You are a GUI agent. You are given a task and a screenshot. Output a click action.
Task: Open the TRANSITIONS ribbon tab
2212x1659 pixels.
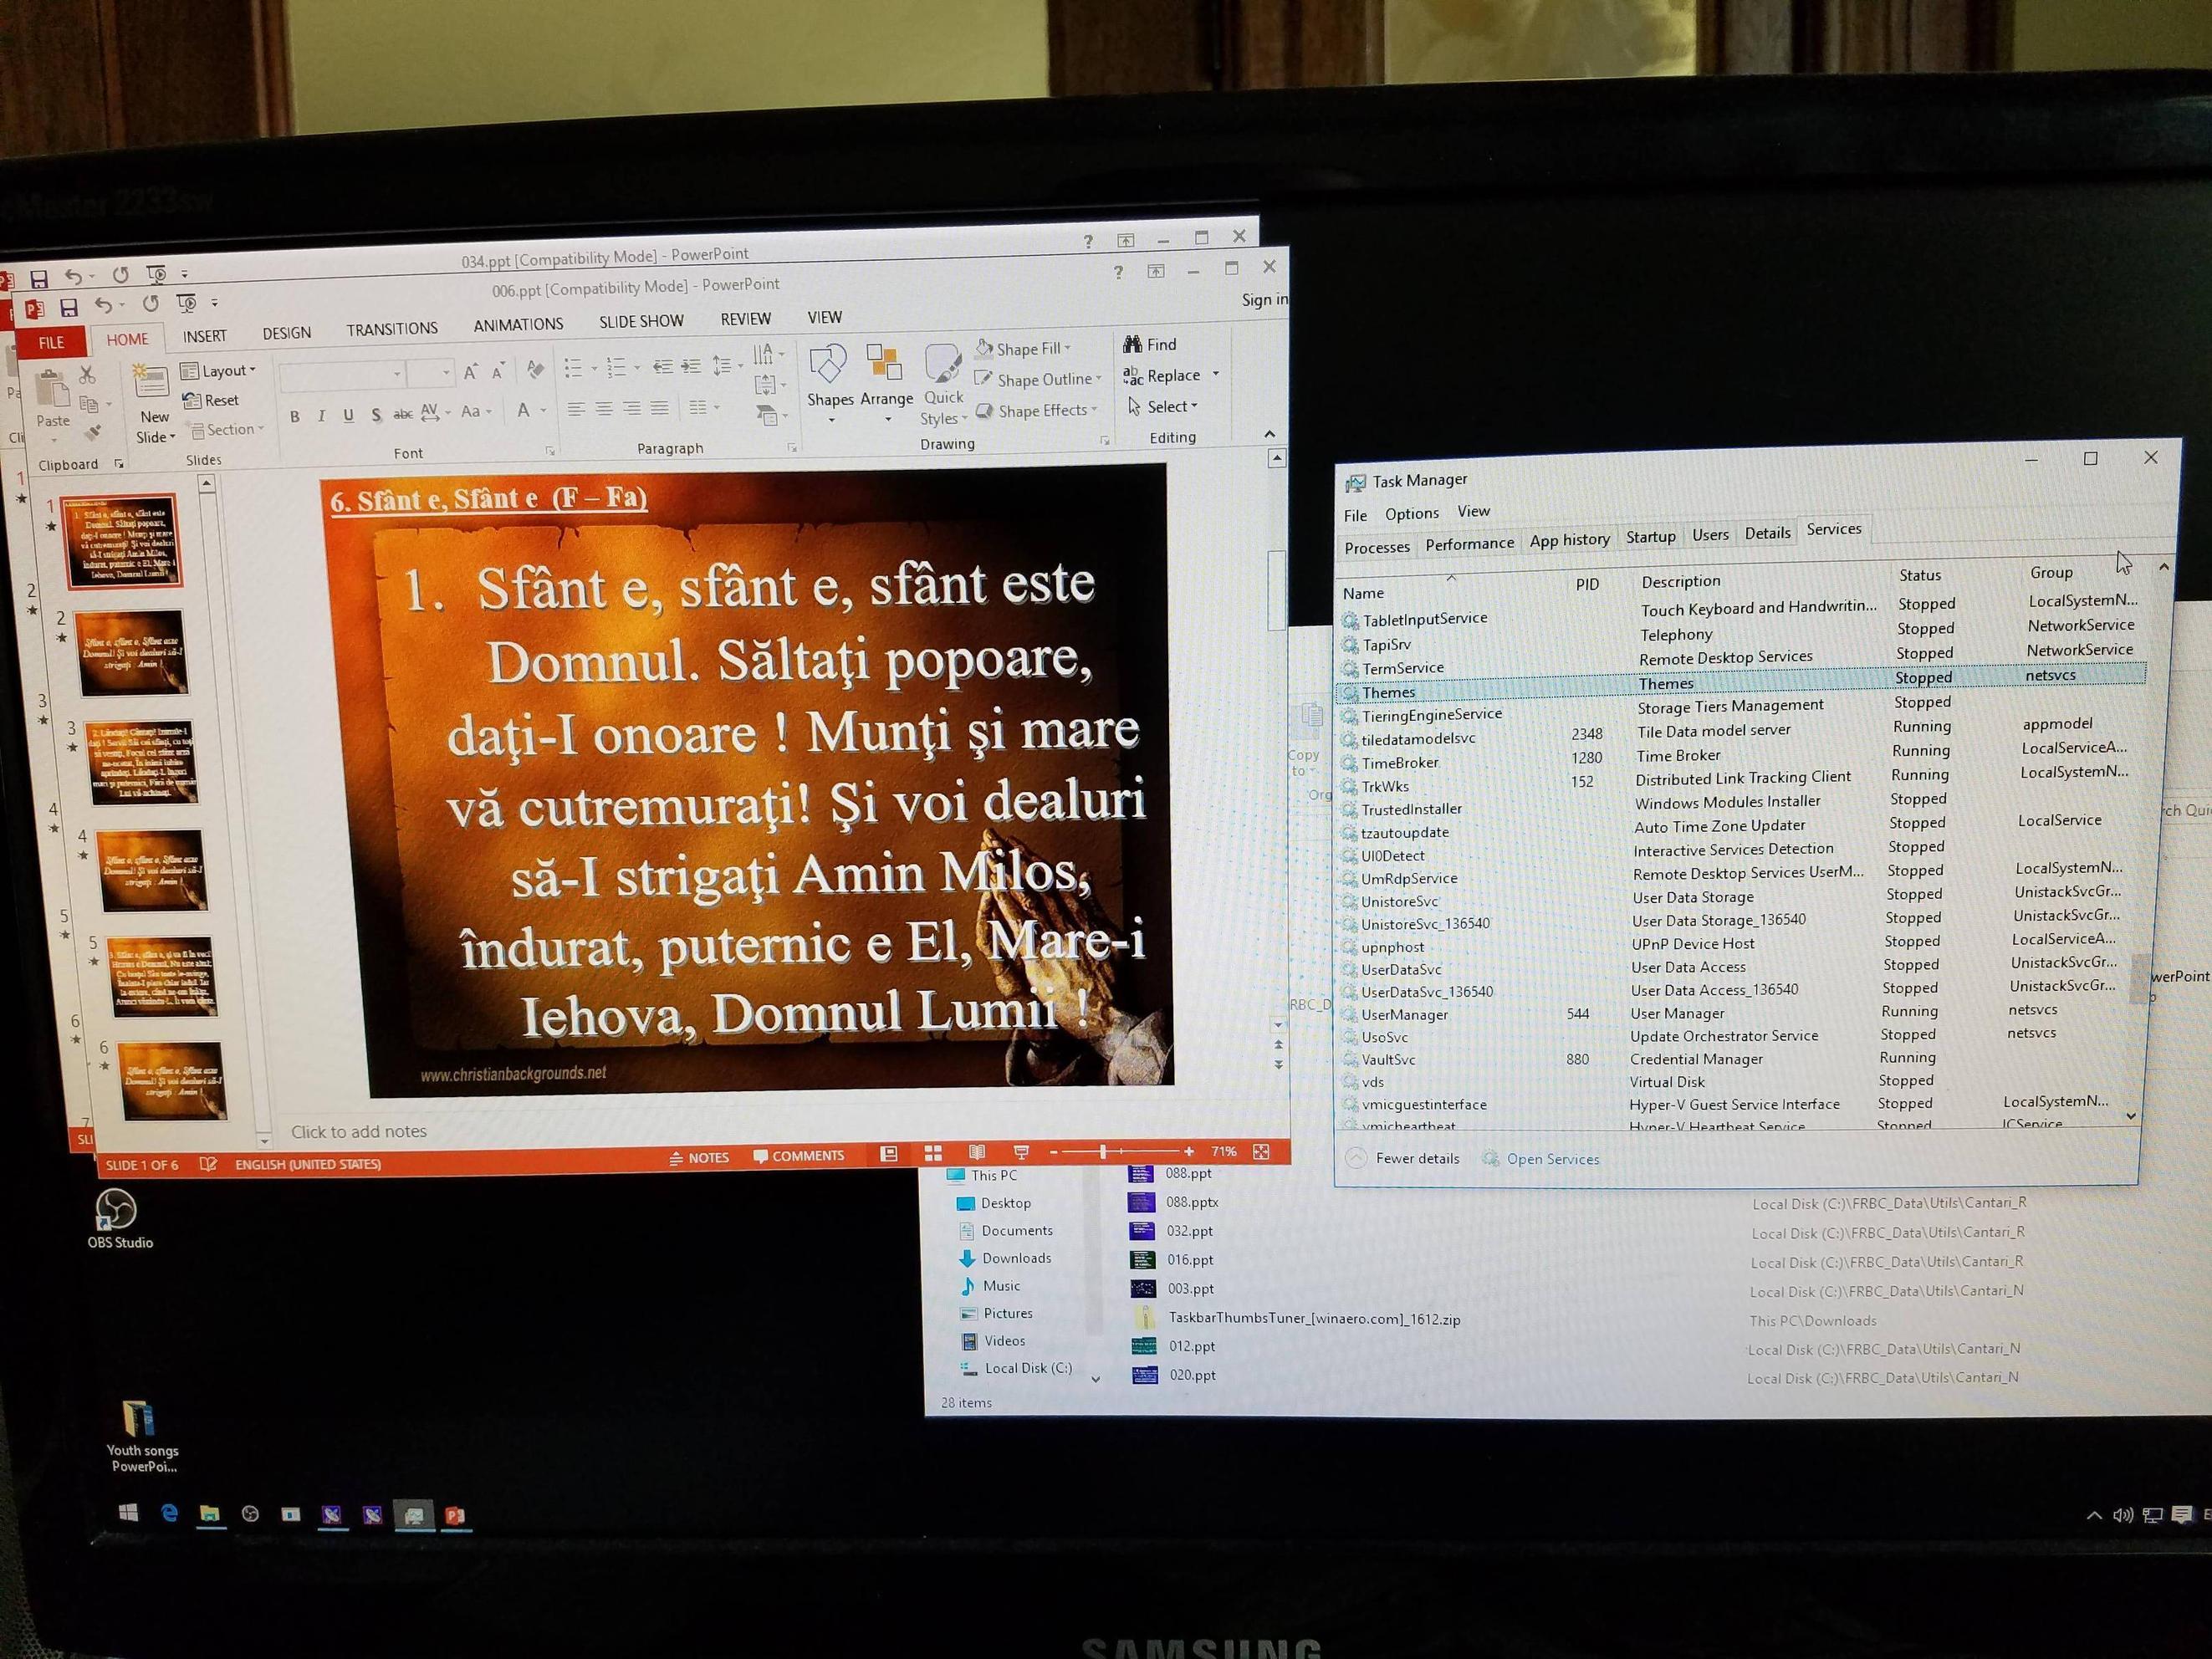[392, 329]
